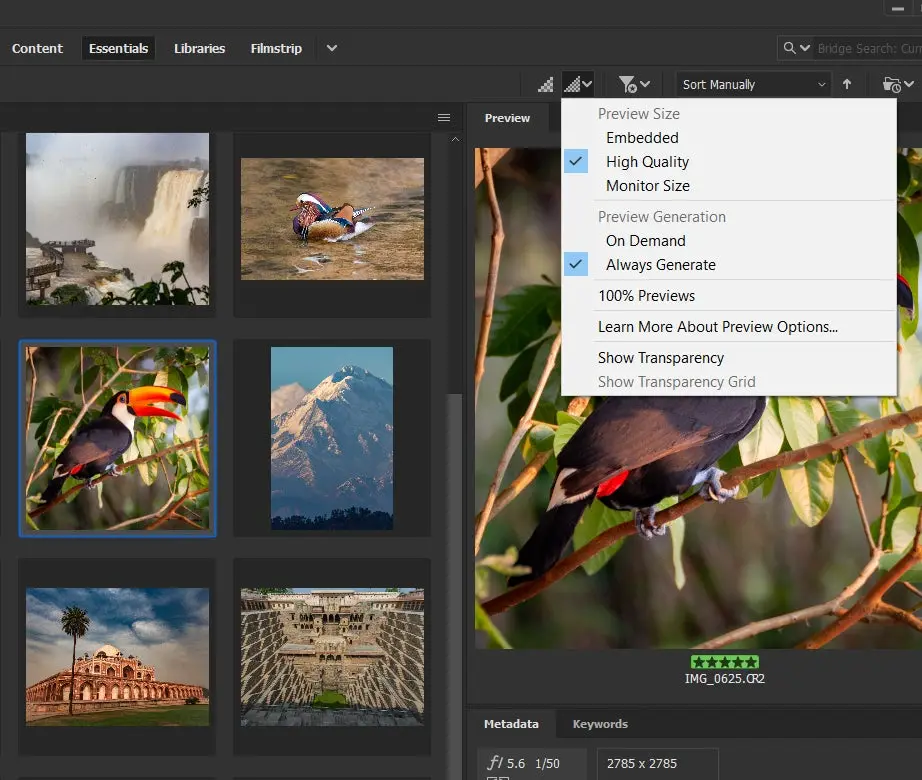Viewport: 922px width, 780px height.
Task: Click the ascending sort order arrow icon
Action: (848, 84)
